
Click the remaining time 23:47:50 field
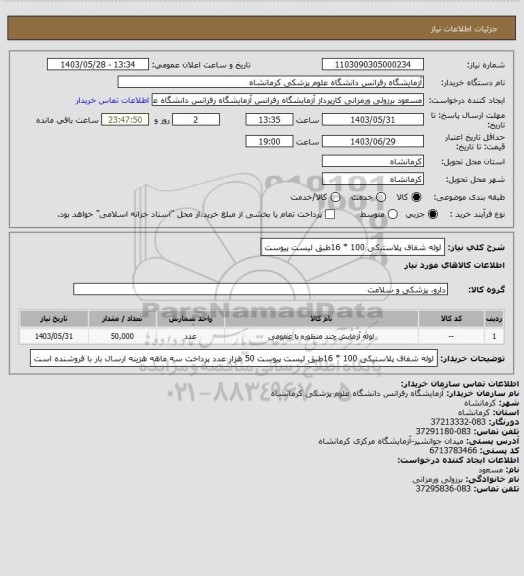pos(125,120)
